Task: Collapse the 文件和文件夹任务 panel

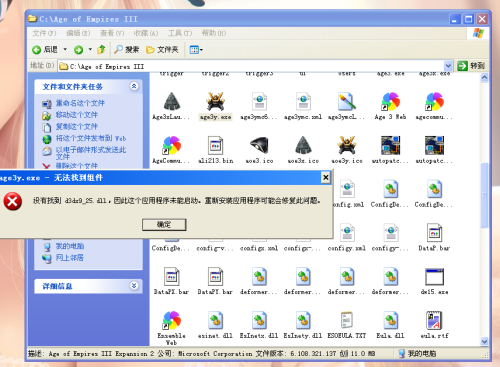Action: click(134, 86)
